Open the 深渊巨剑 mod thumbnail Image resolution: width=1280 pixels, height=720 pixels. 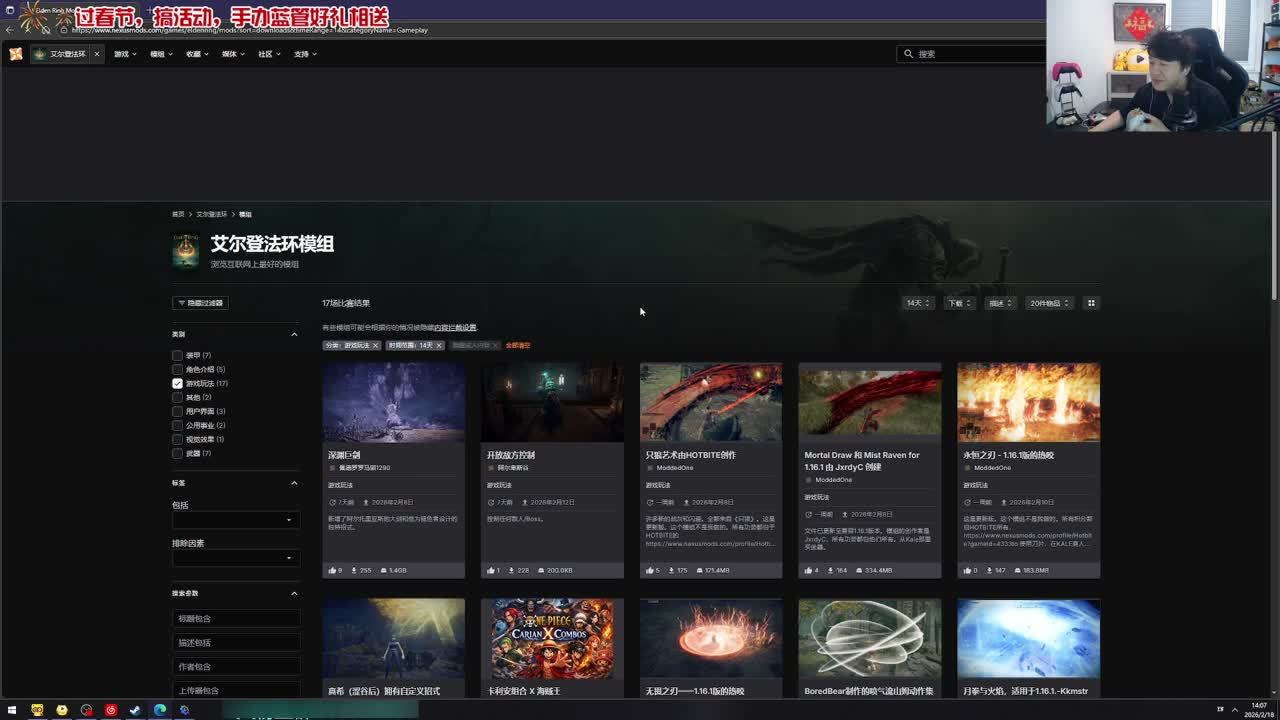coord(393,402)
